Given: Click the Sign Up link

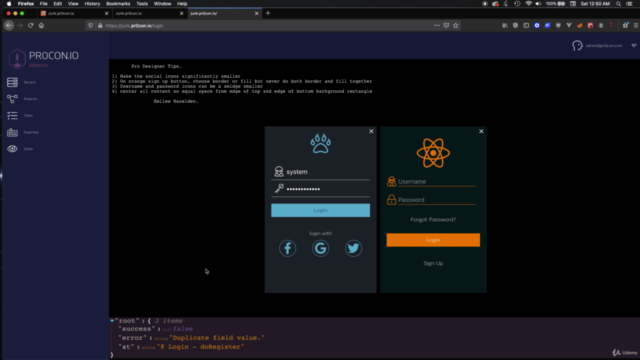Looking at the screenshot, I should (433, 263).
